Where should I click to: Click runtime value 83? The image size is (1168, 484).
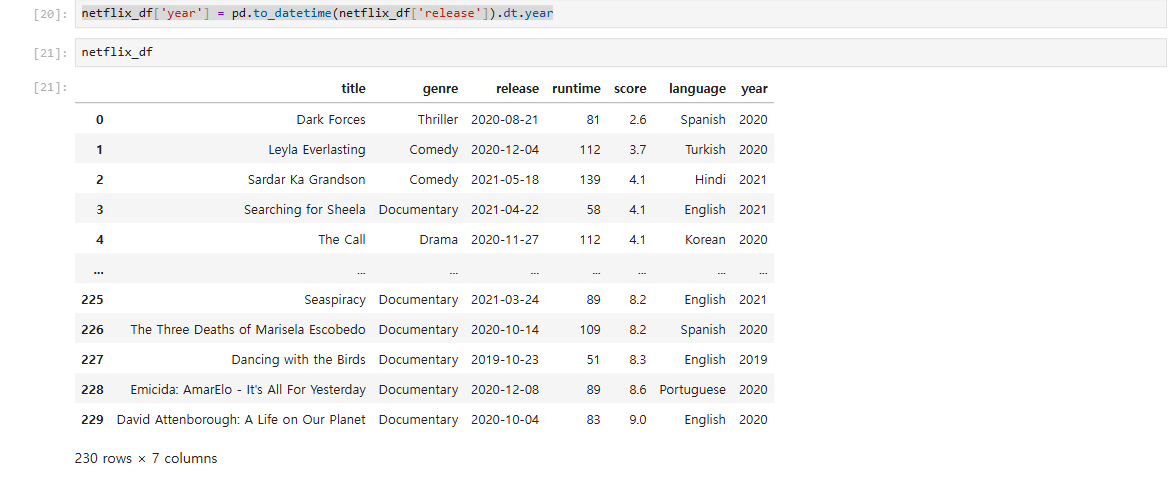(x=593, y=419)
